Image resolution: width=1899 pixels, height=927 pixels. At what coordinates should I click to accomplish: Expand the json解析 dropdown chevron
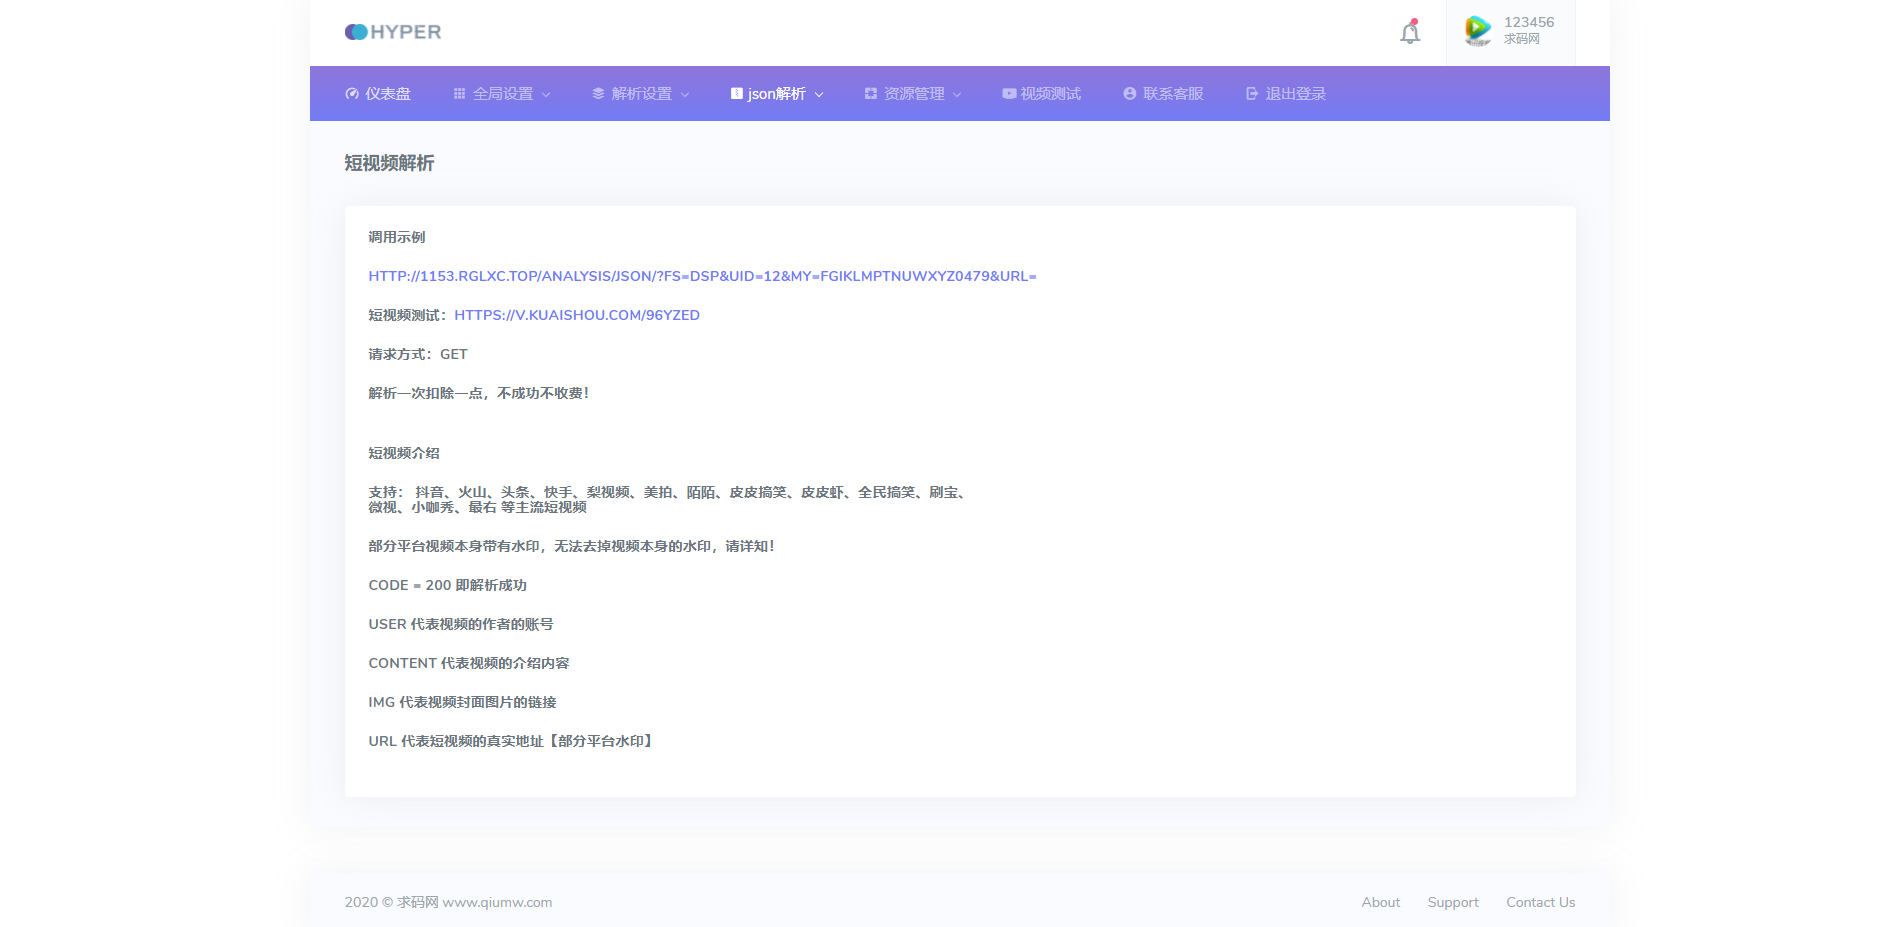pos(819,95)
